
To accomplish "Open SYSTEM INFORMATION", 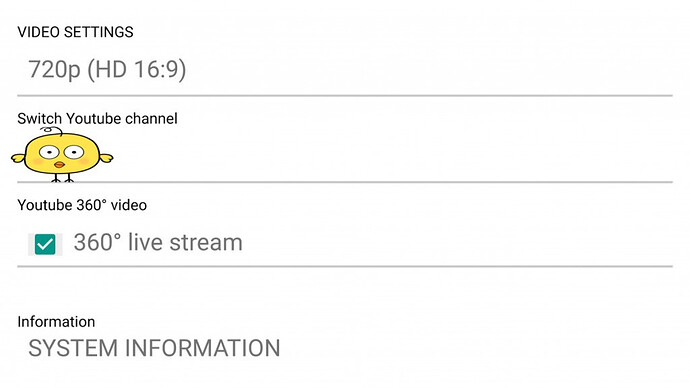I will (154, 348).
